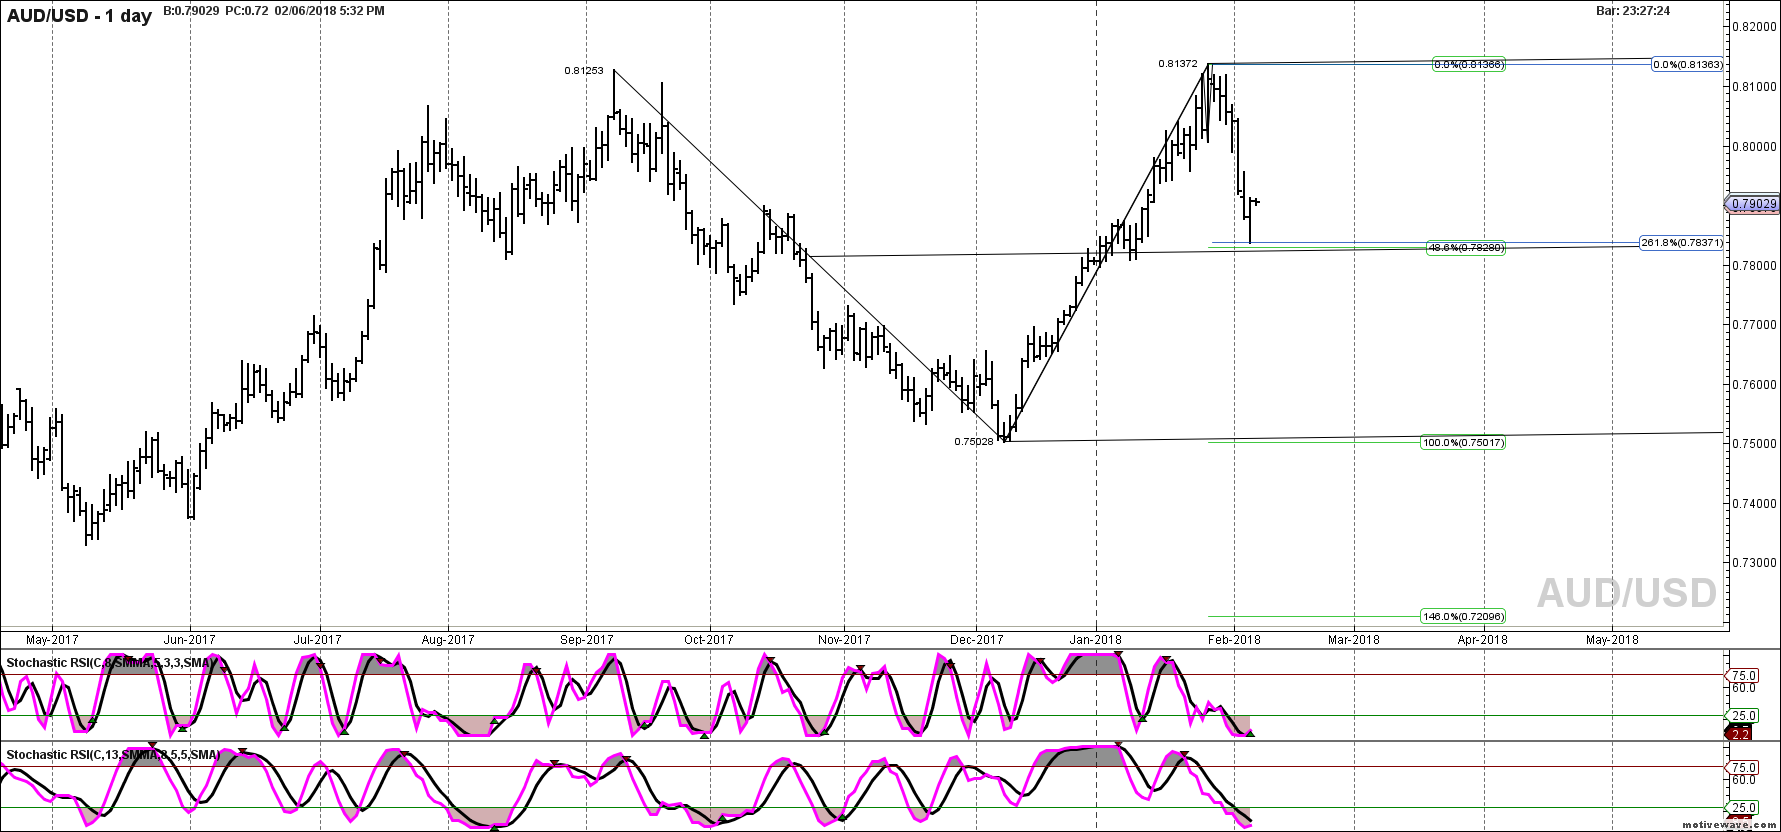Click the 0.81253 swing high label
Viewport: 1781px width, 832px height.
[x=584, y=71]
